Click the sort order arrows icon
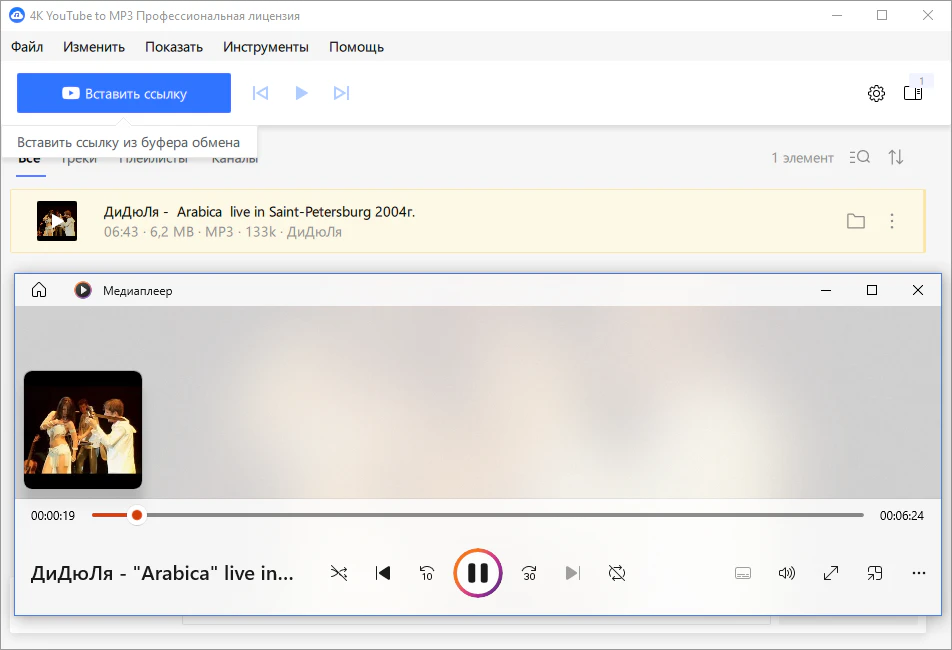The height and width of the screenshot is (650, 952). click(x=896, y=157)
